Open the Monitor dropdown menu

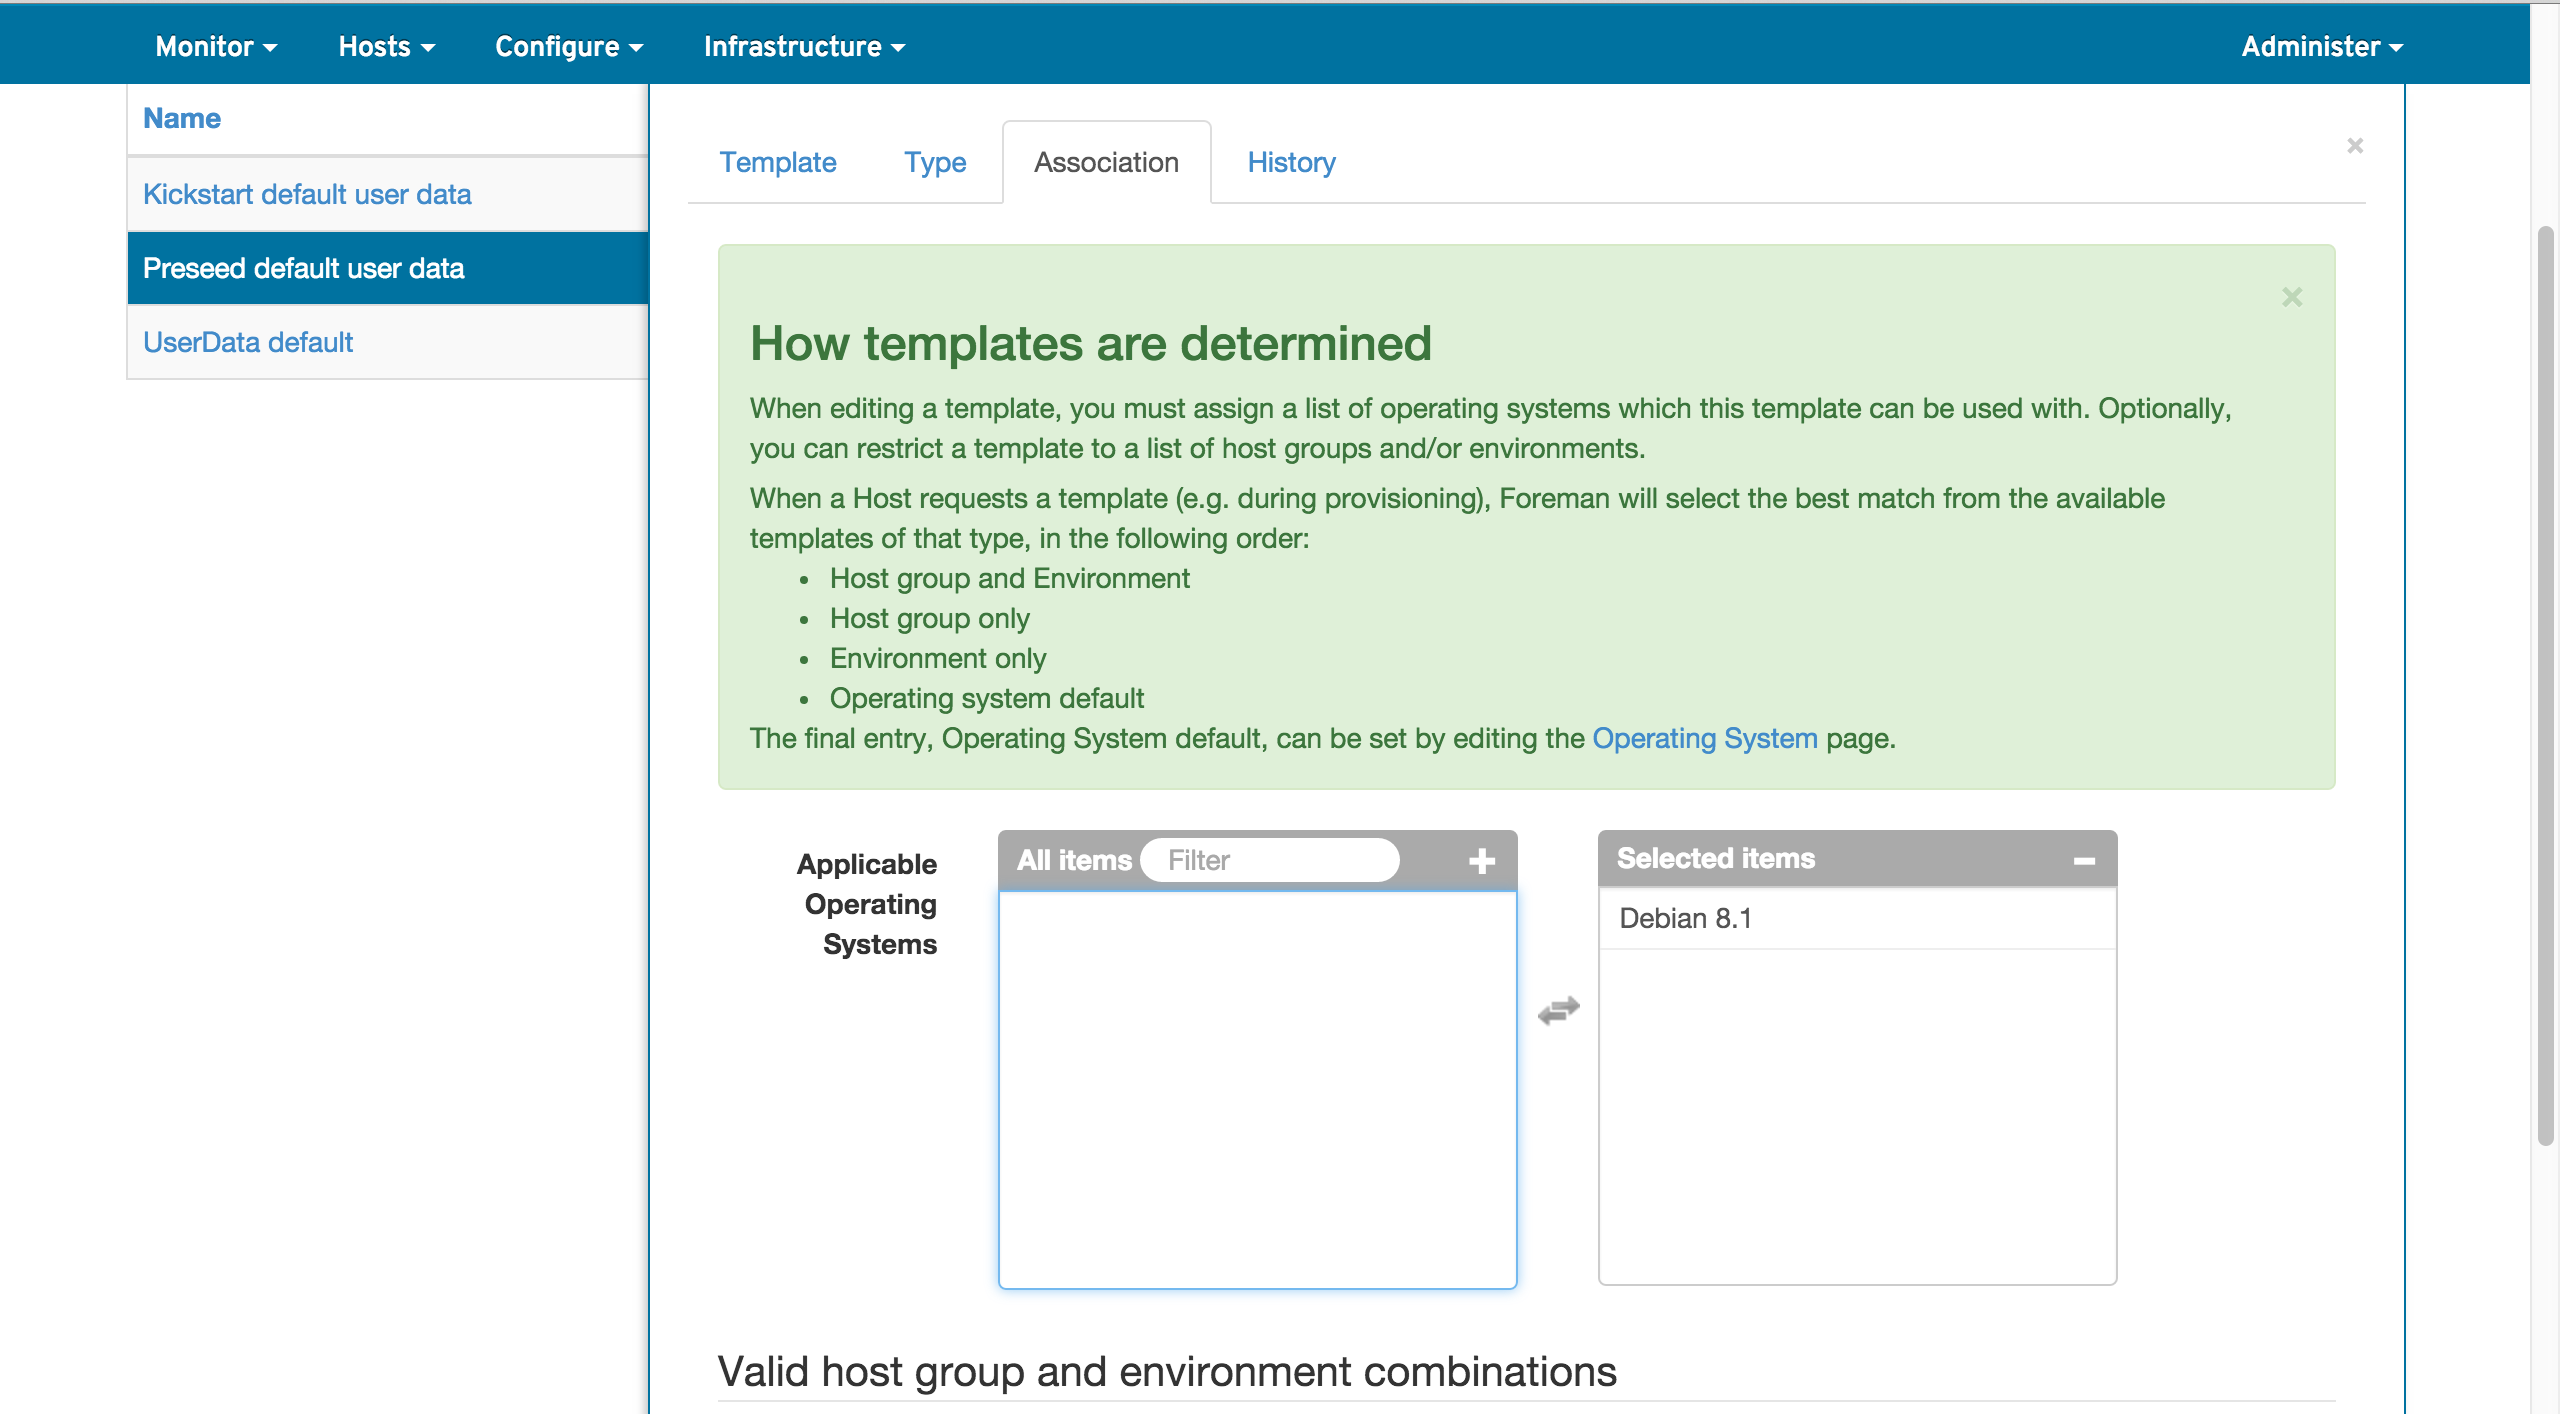pyautogui.click(x=216, y=46)
